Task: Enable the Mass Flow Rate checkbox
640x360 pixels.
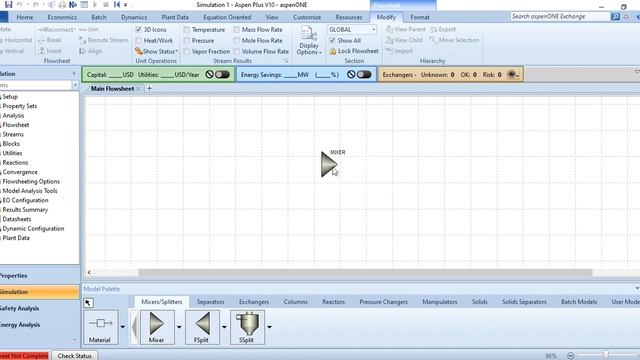Action: tap(237, 29)
